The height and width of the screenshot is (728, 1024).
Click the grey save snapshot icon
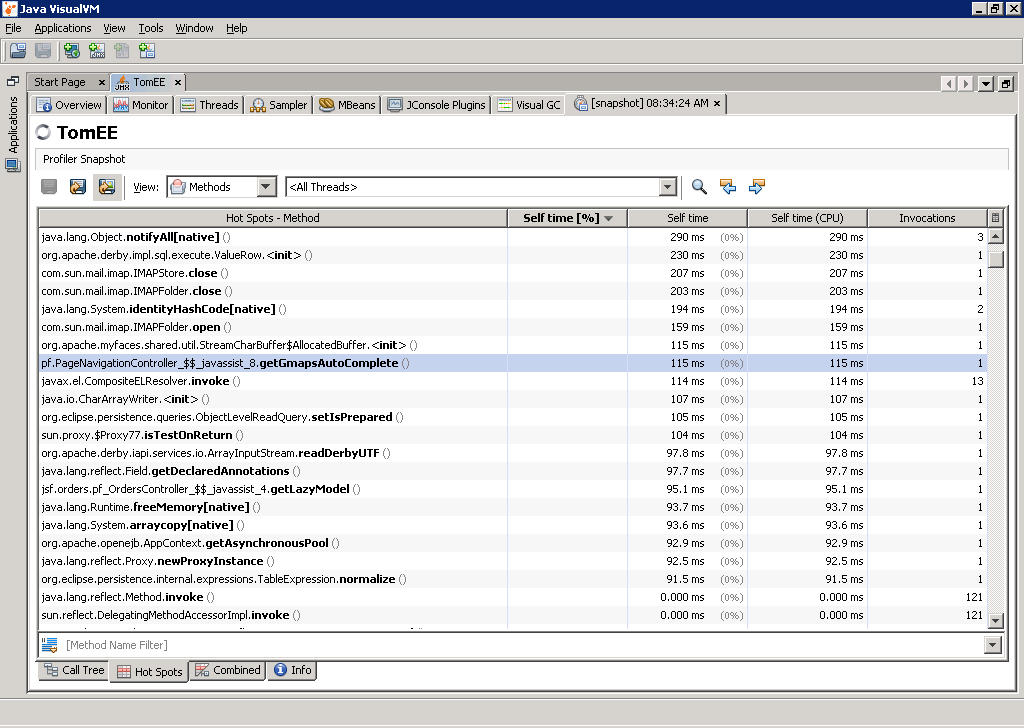tap(49, 187)
